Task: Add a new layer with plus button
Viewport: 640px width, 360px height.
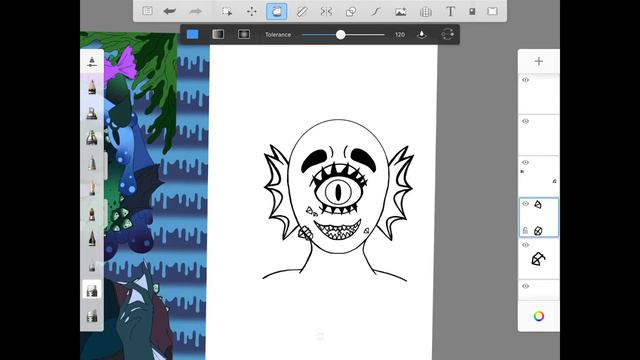Action: pyautogui.click(x=539, y=61)
